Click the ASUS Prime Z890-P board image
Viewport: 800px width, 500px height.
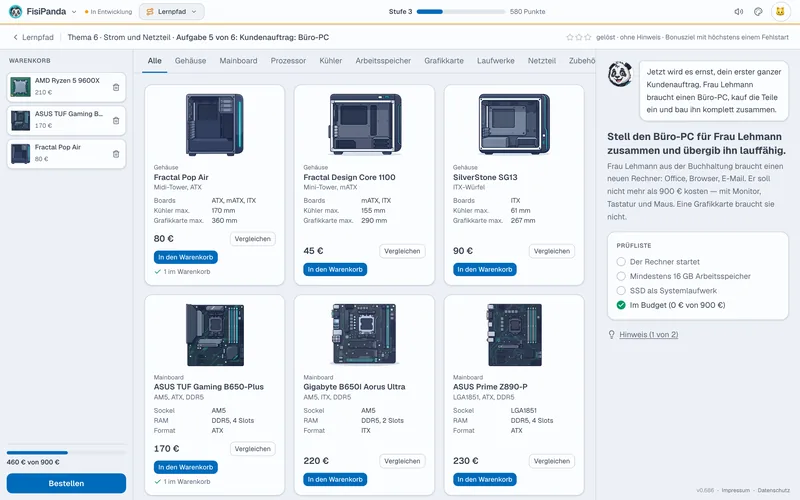coord(514,335)
